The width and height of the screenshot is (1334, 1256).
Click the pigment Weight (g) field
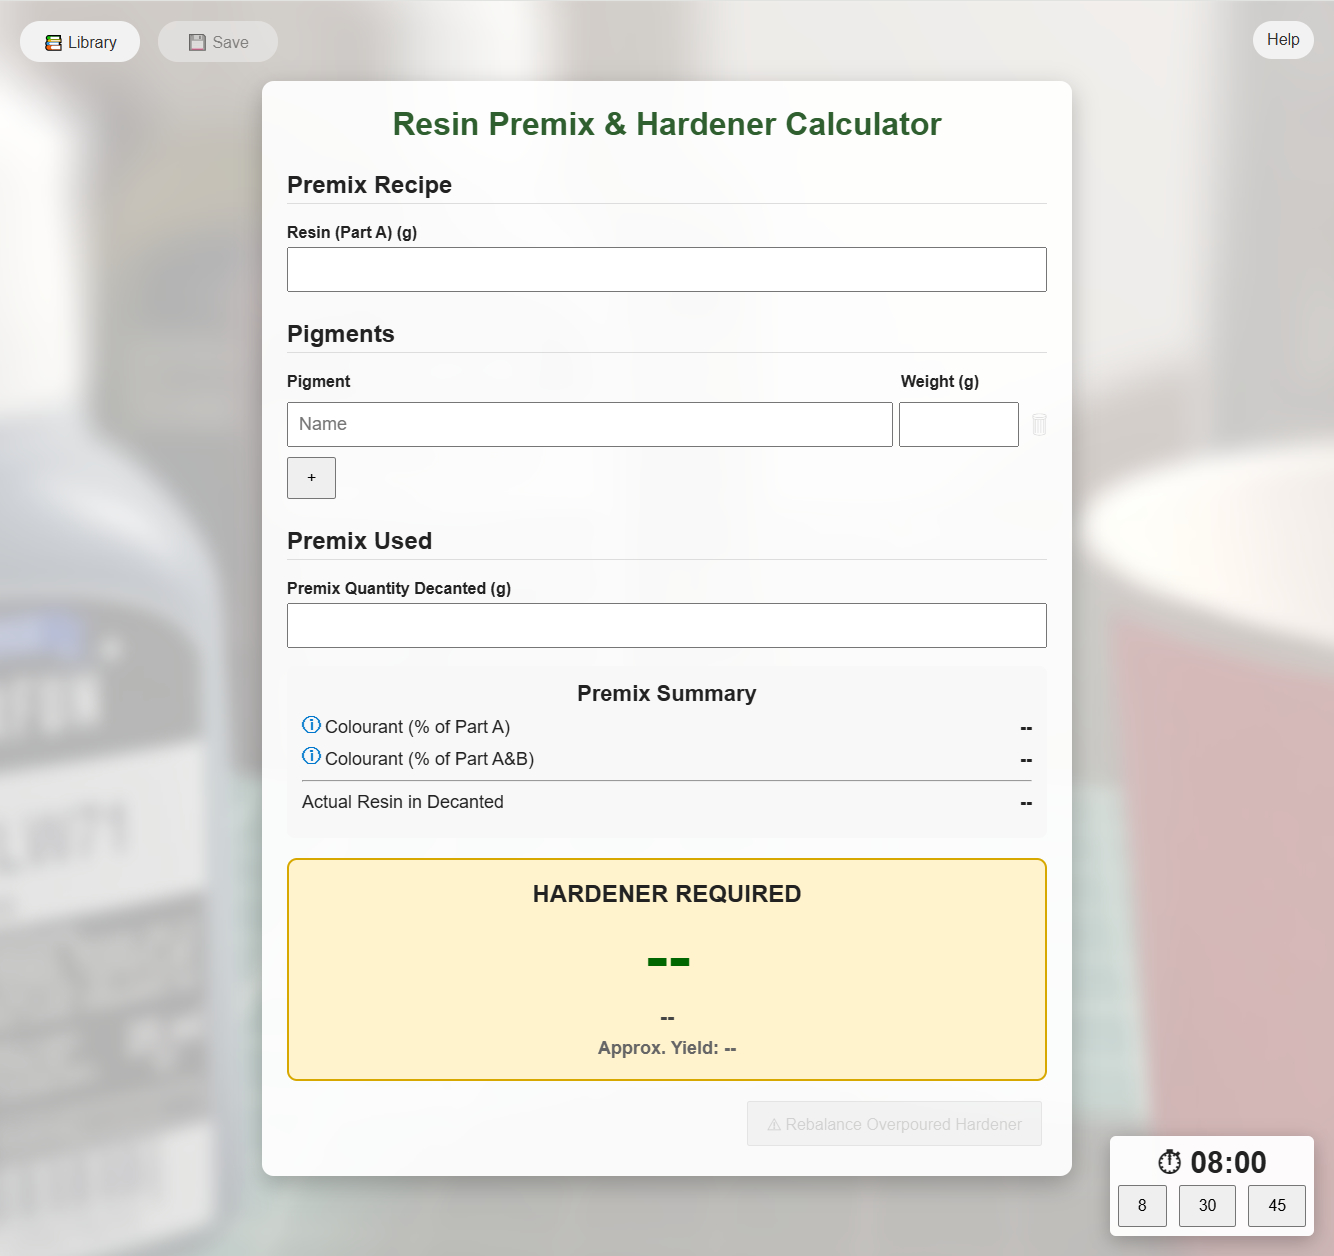point(959,425)
